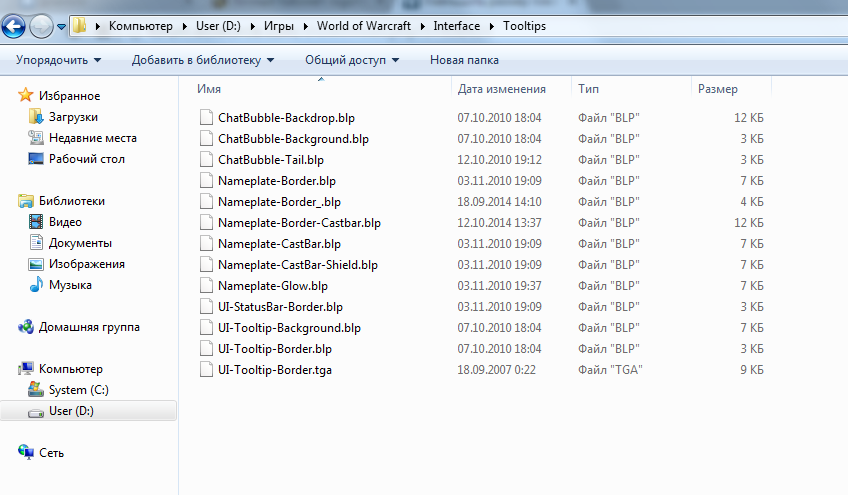Go back with the blue Back arrow
Image resolution: width=848 pixels, height=495 pixels.
pos(14,26)
